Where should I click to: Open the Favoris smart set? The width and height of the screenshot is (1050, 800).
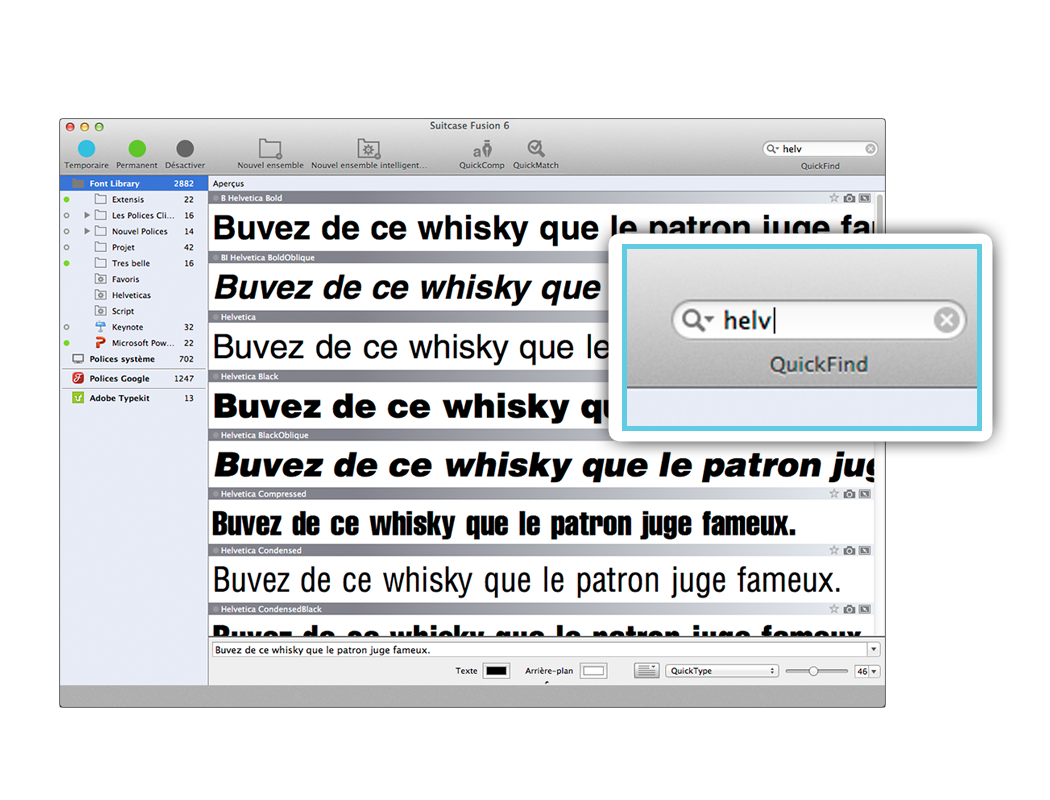tap(134, 279)
